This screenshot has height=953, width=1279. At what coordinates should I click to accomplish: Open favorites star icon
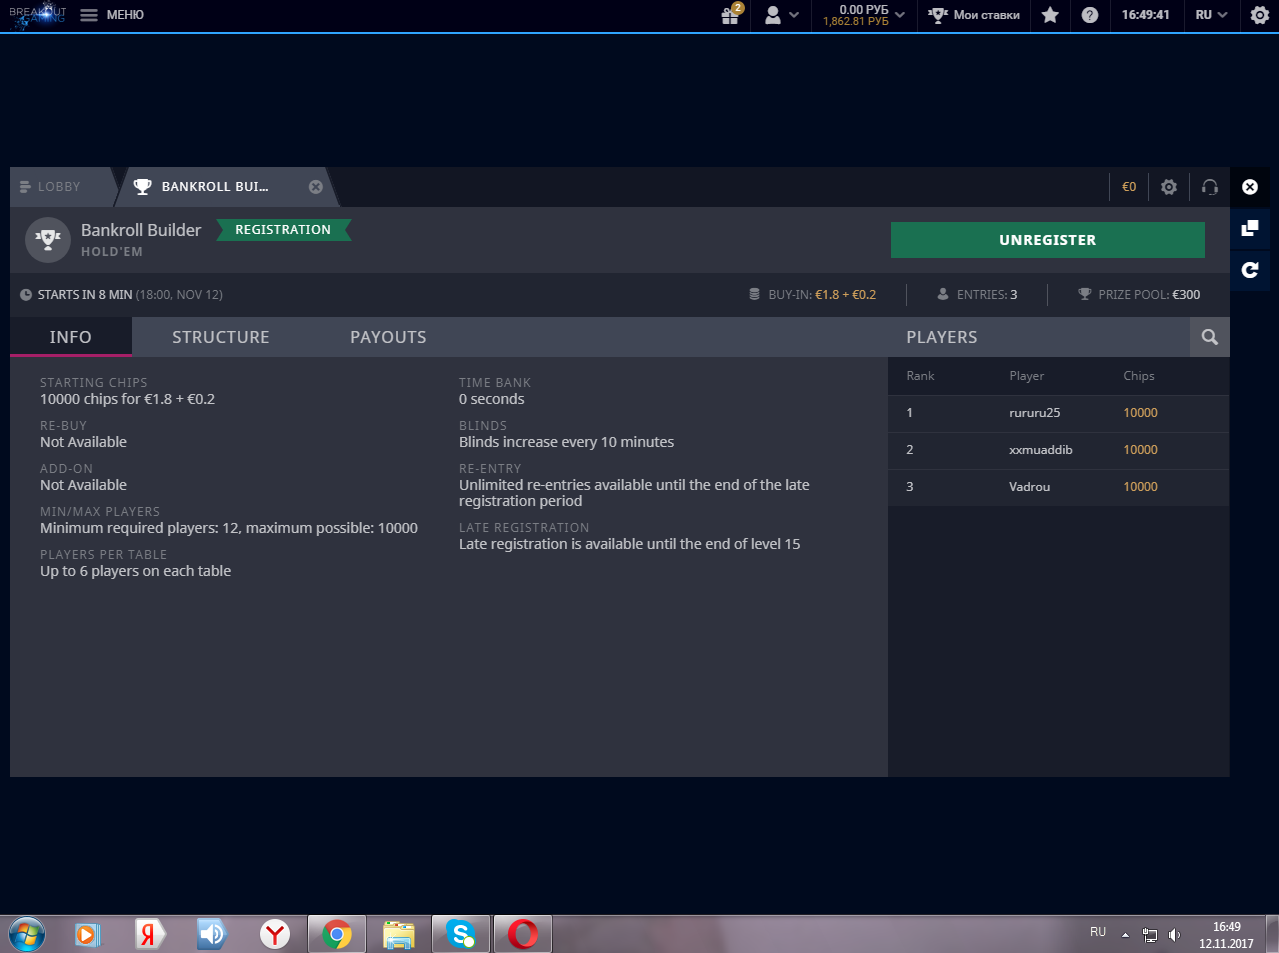[x=1050, y=15]
